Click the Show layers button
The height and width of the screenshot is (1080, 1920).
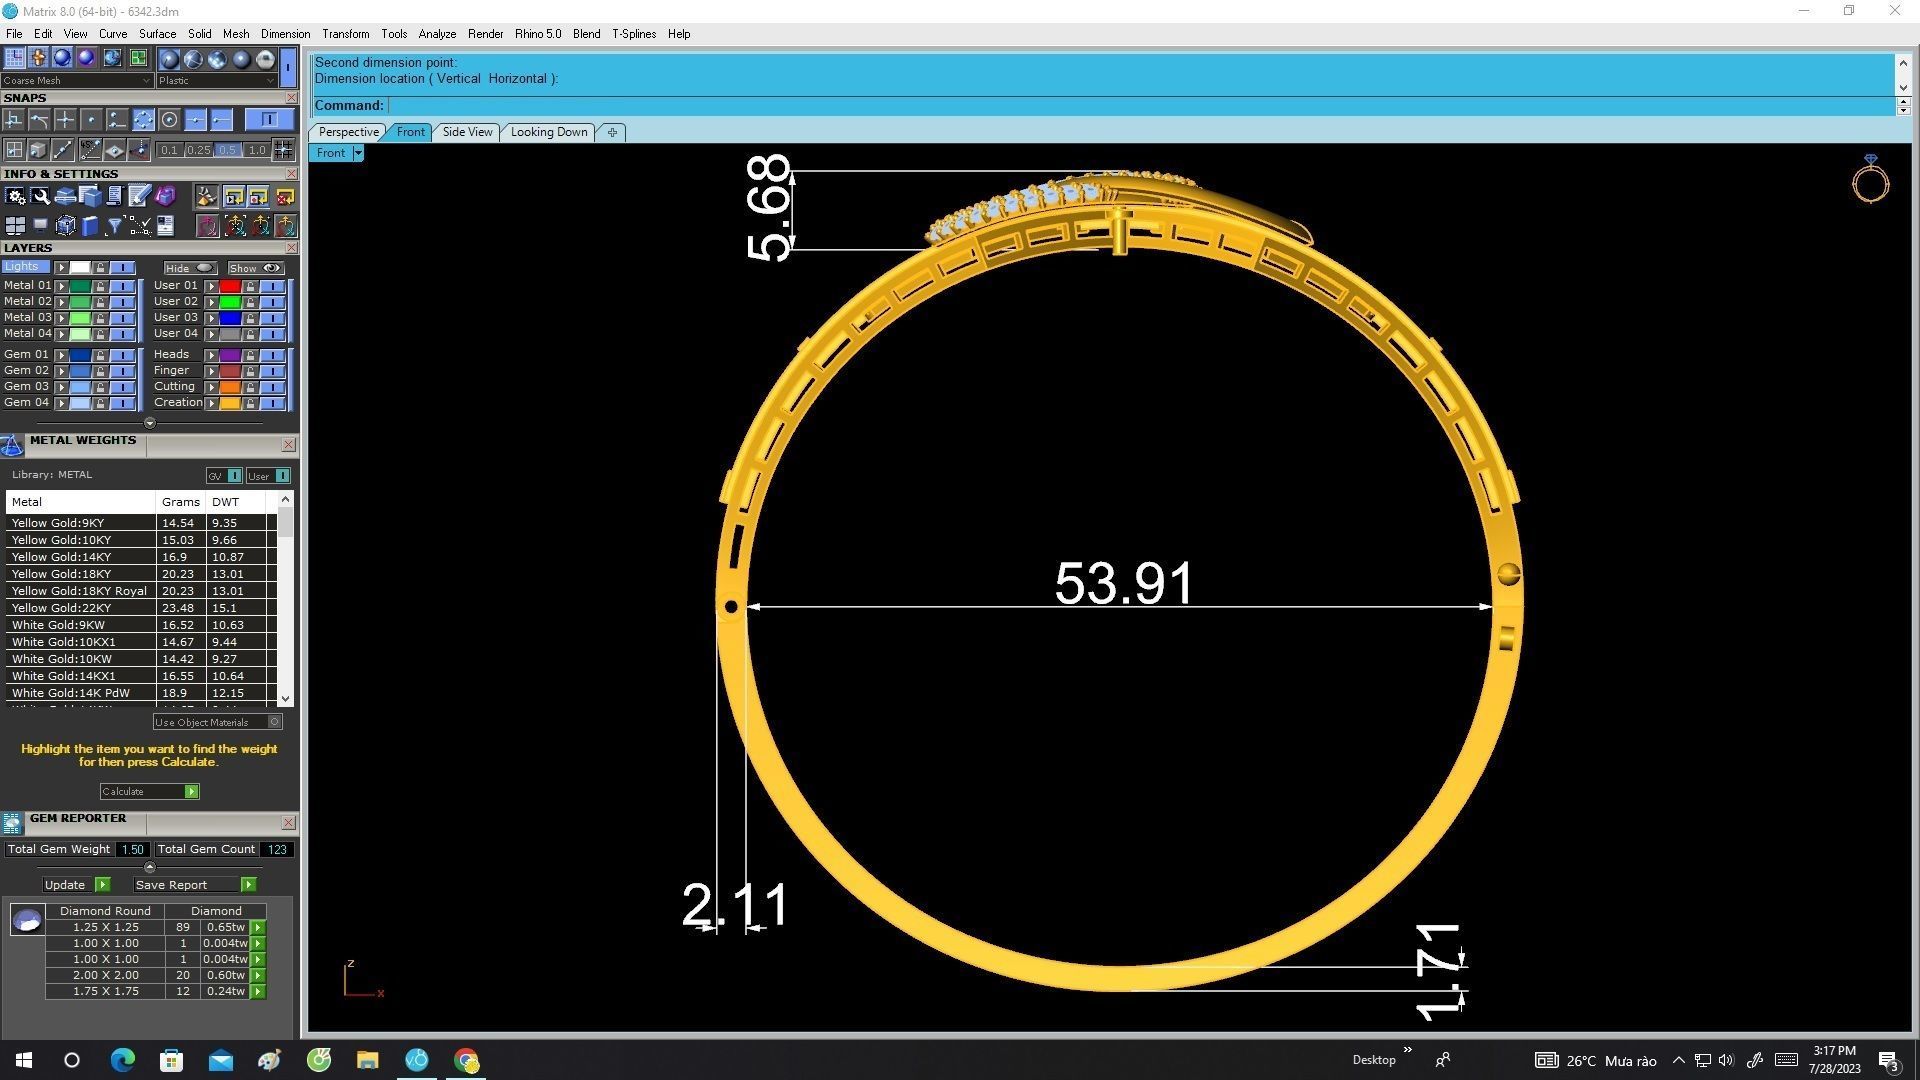click(256, 268)
